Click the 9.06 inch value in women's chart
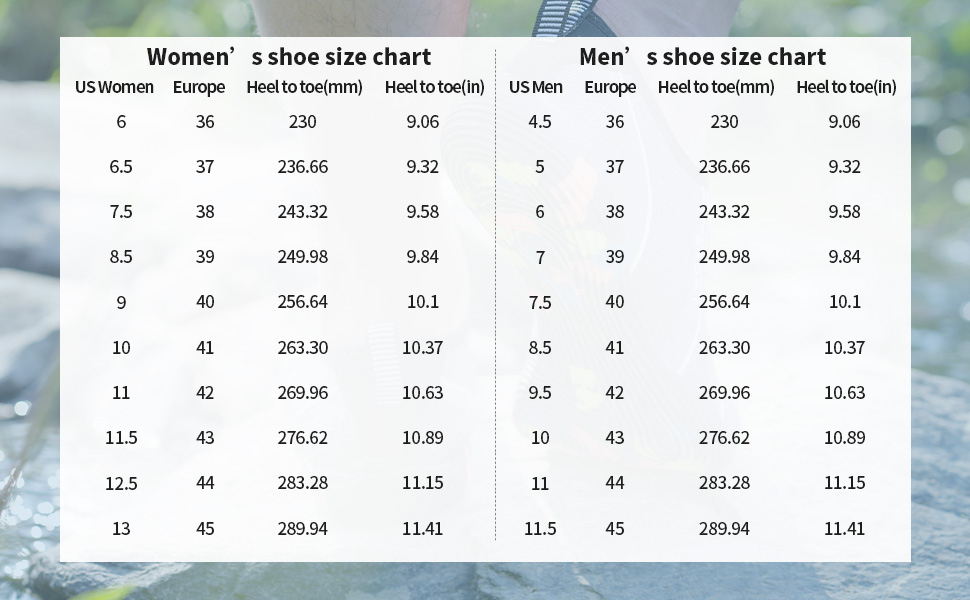 pyautogui.click(x=423, y=122)
